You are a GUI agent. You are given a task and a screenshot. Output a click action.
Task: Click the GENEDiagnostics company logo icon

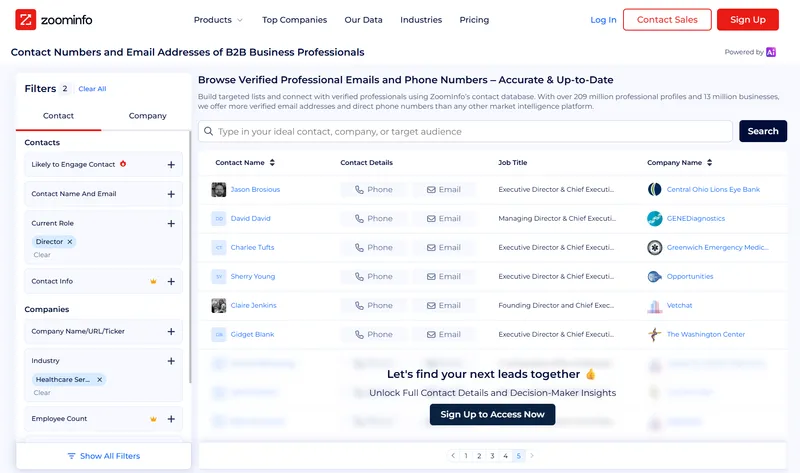coord(655,218)
